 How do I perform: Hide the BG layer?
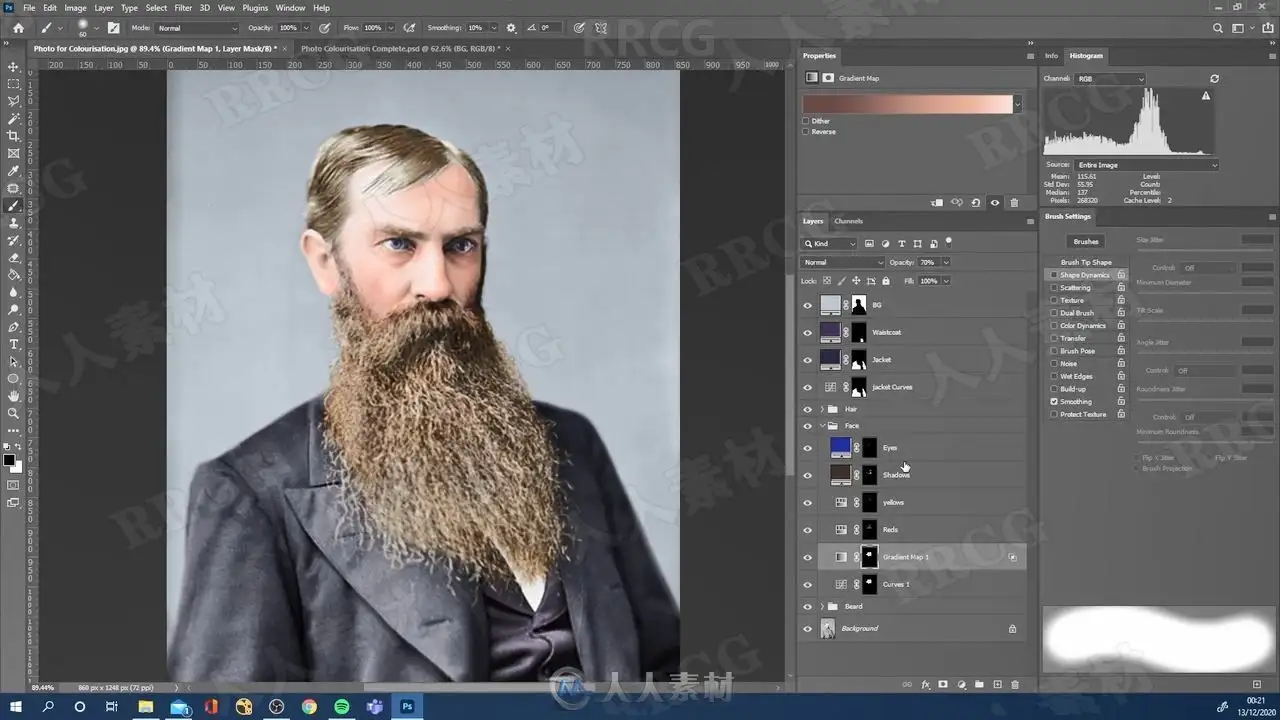click(808, 305)
